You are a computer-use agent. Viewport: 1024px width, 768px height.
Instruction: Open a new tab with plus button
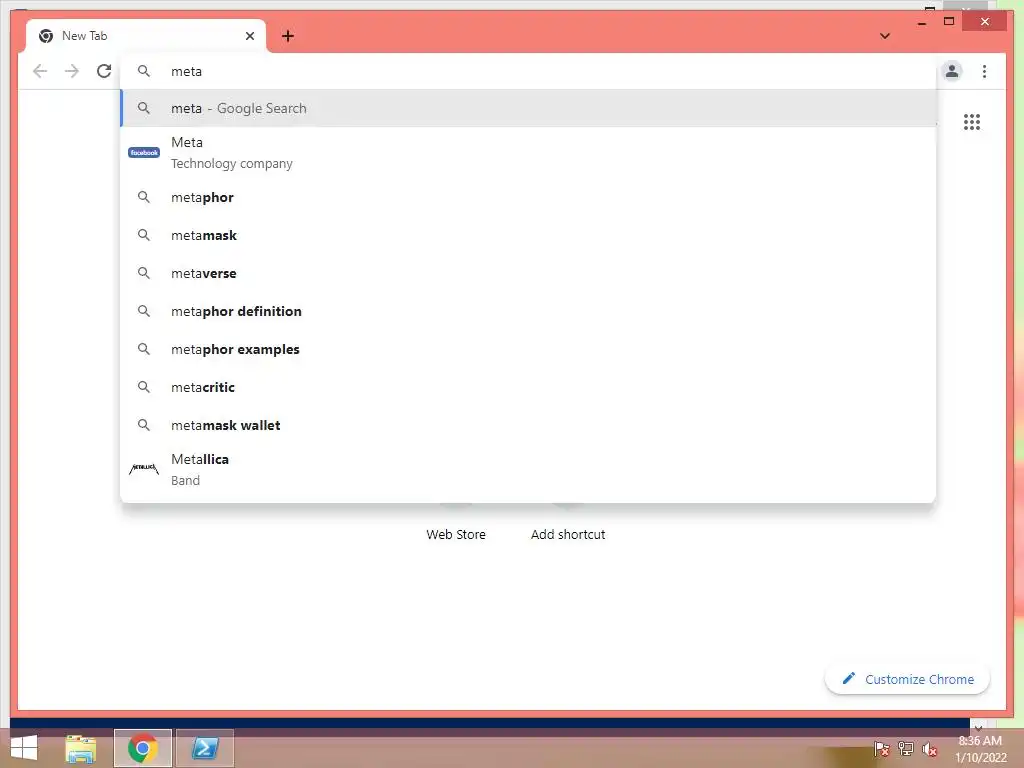pos(288,36)
